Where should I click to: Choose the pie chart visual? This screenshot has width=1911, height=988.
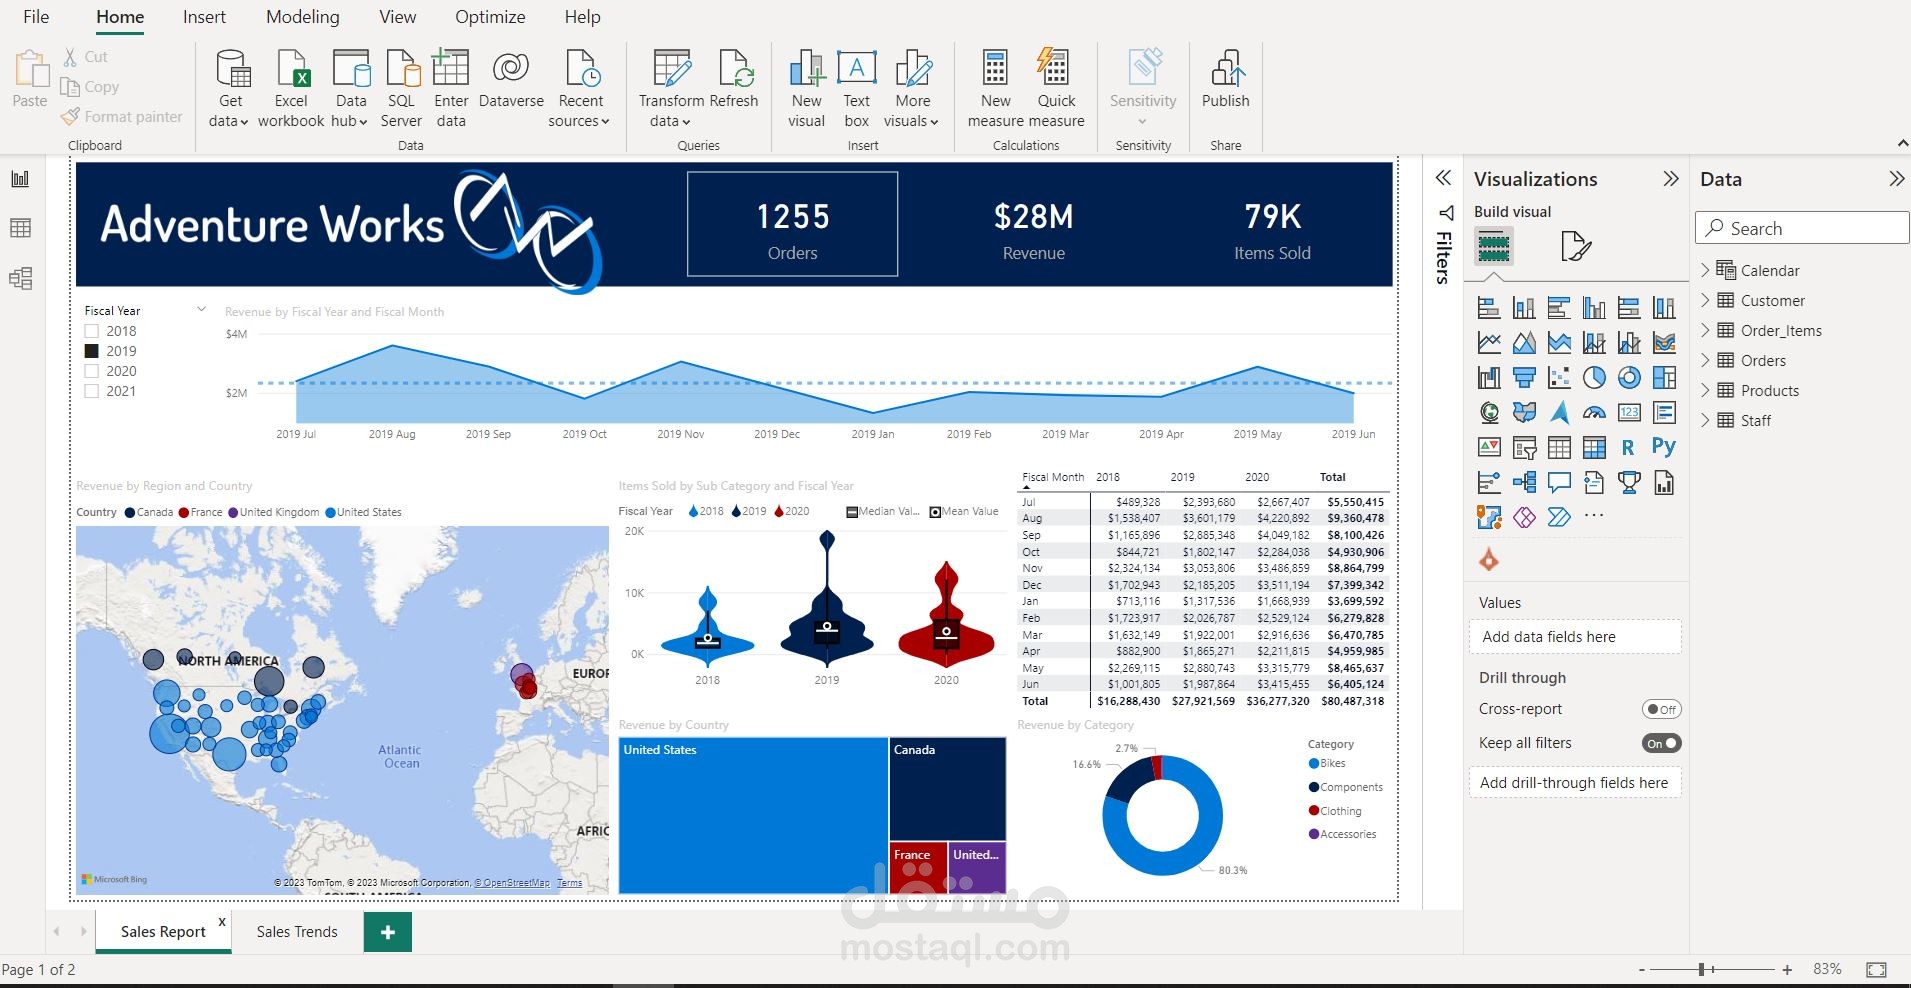(1594, 377)
